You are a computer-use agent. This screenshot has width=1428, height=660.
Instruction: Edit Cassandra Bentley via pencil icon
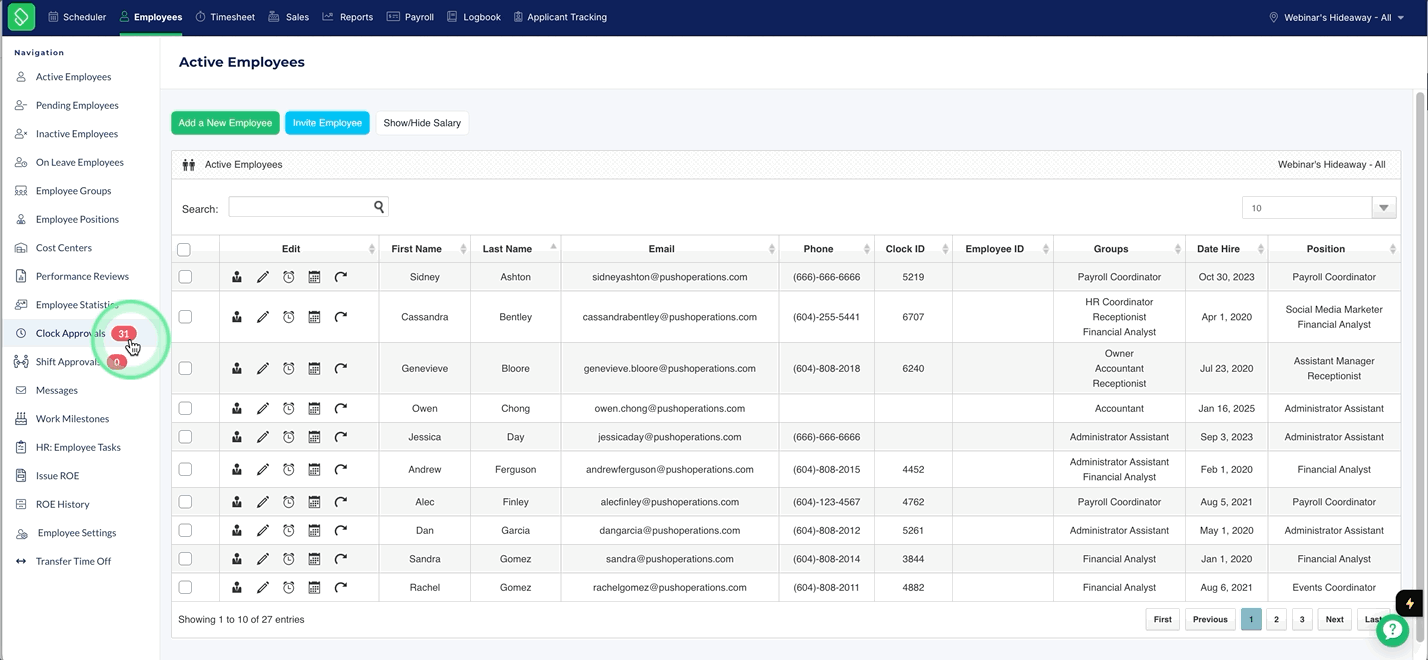(x=263, y=317)
